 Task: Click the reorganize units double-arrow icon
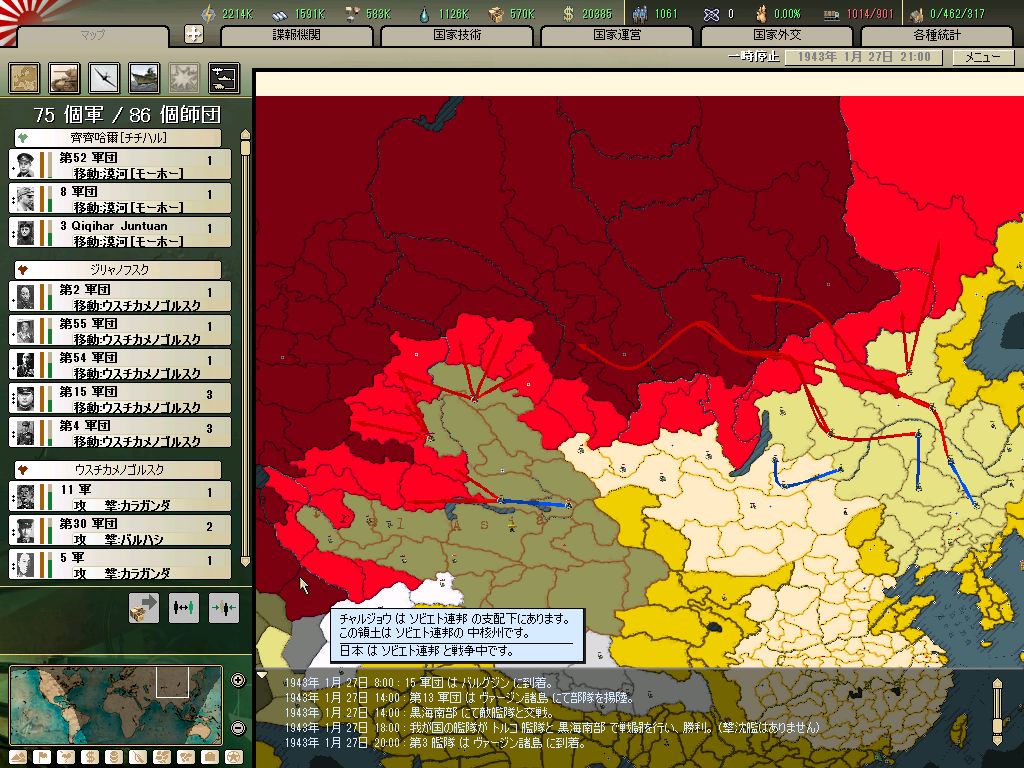[x=184, y=607]
